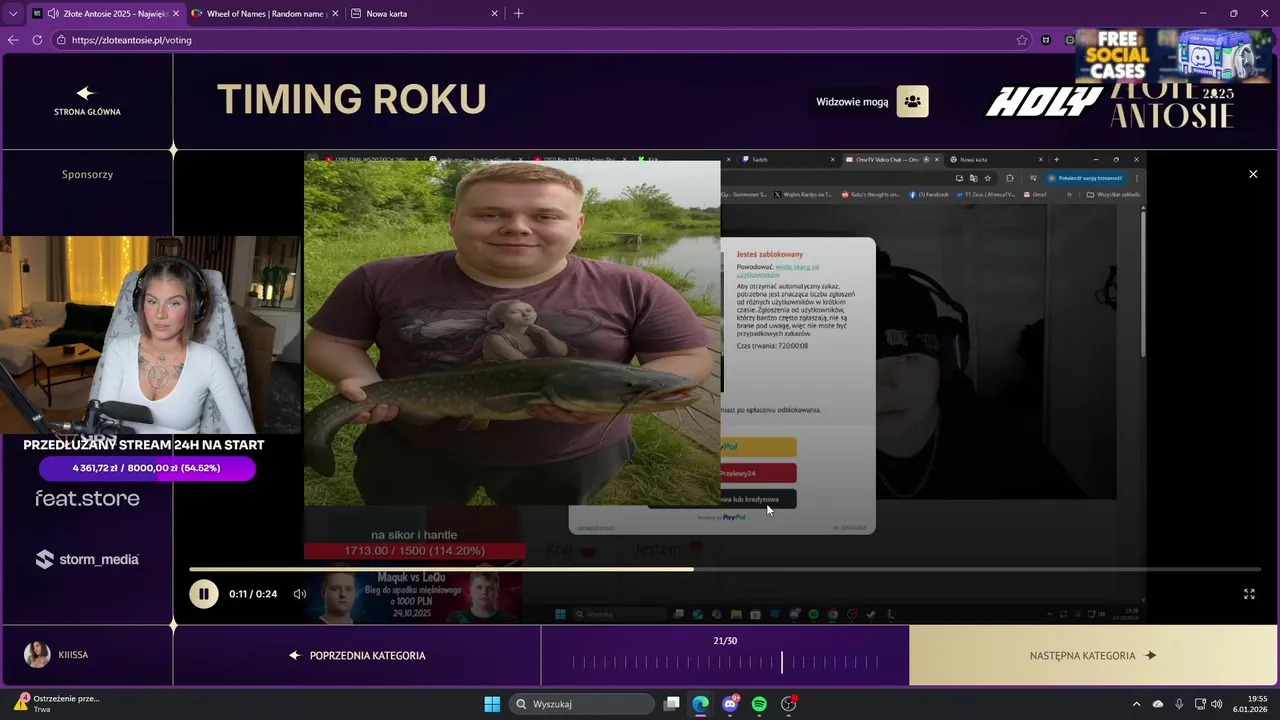Seek on the video progress bar

pos(725,569)
